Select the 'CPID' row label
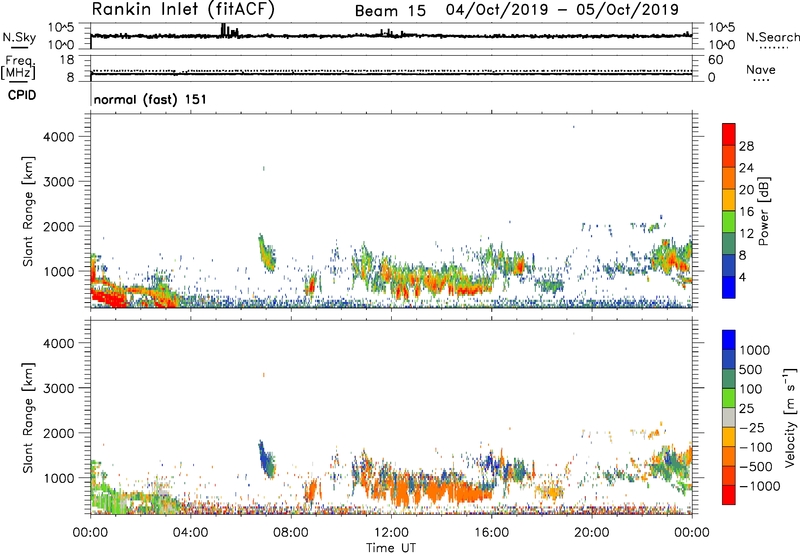Image resolution: width=800 pixels, height=554 pixels. (22, 95)
